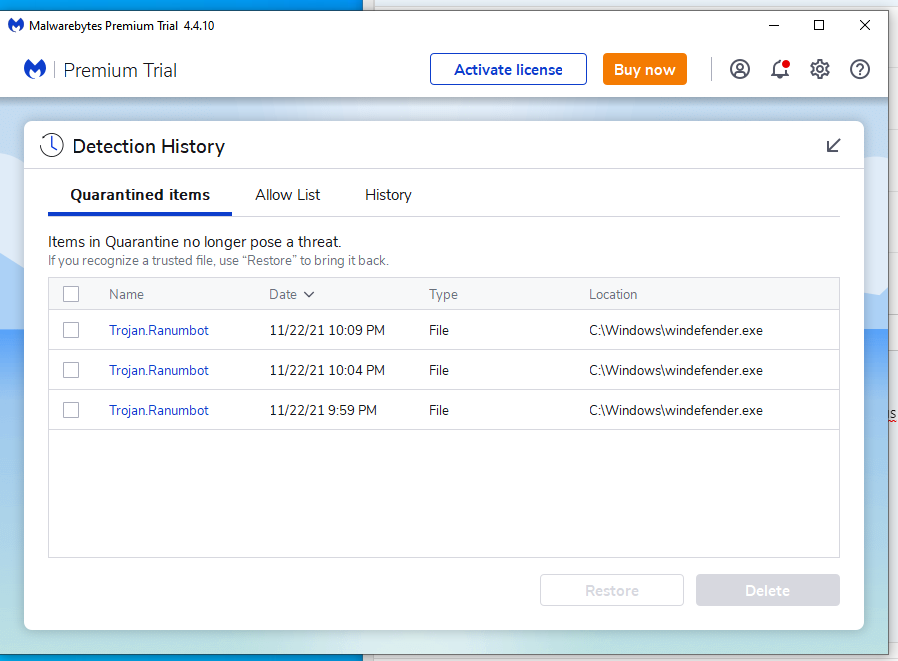
Task: Open the account profile icon
Action: click(739, 69)
